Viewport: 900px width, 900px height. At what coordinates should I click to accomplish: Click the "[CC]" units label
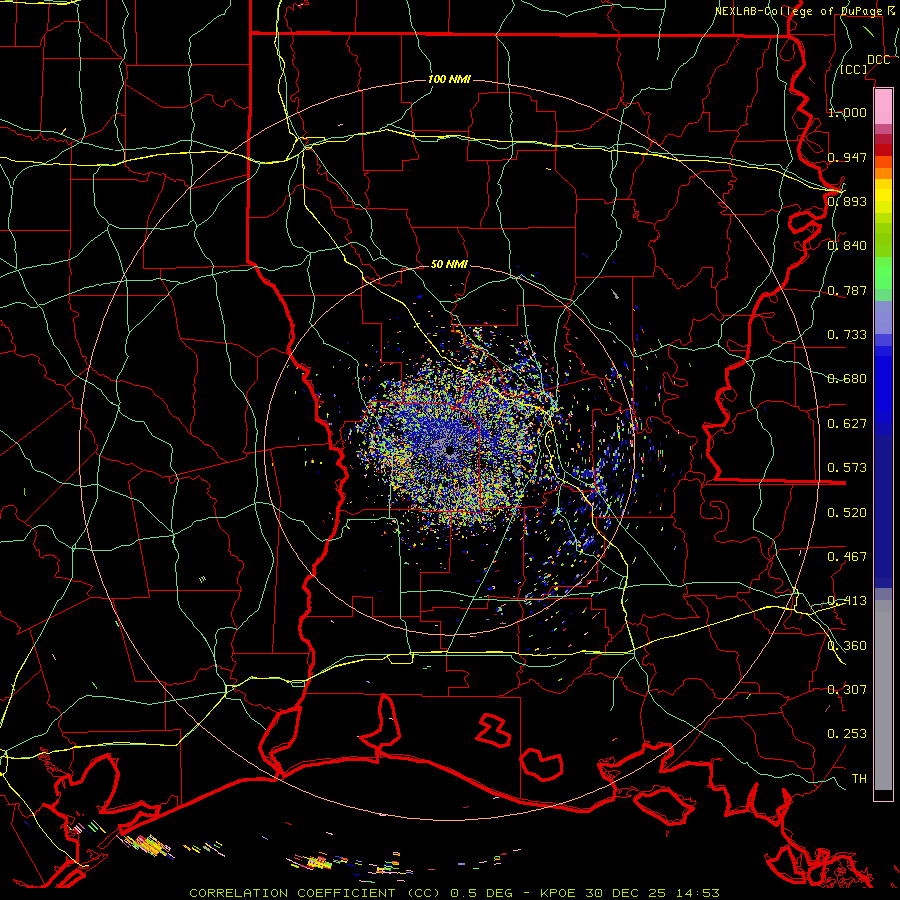[x=853, y=69]
